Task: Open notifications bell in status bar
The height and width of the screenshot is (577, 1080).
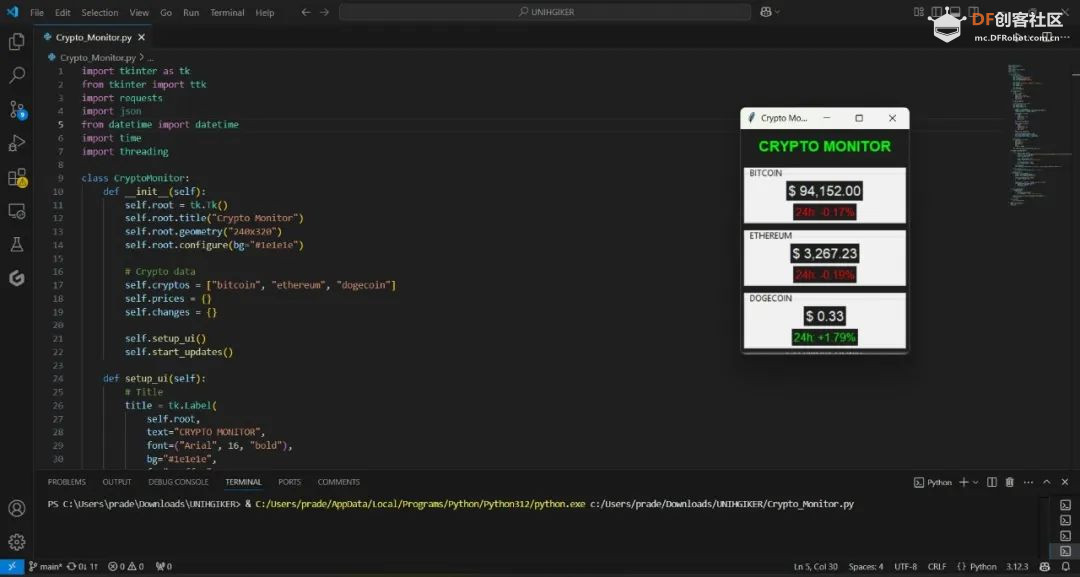Action: [x=1066, y=567]
